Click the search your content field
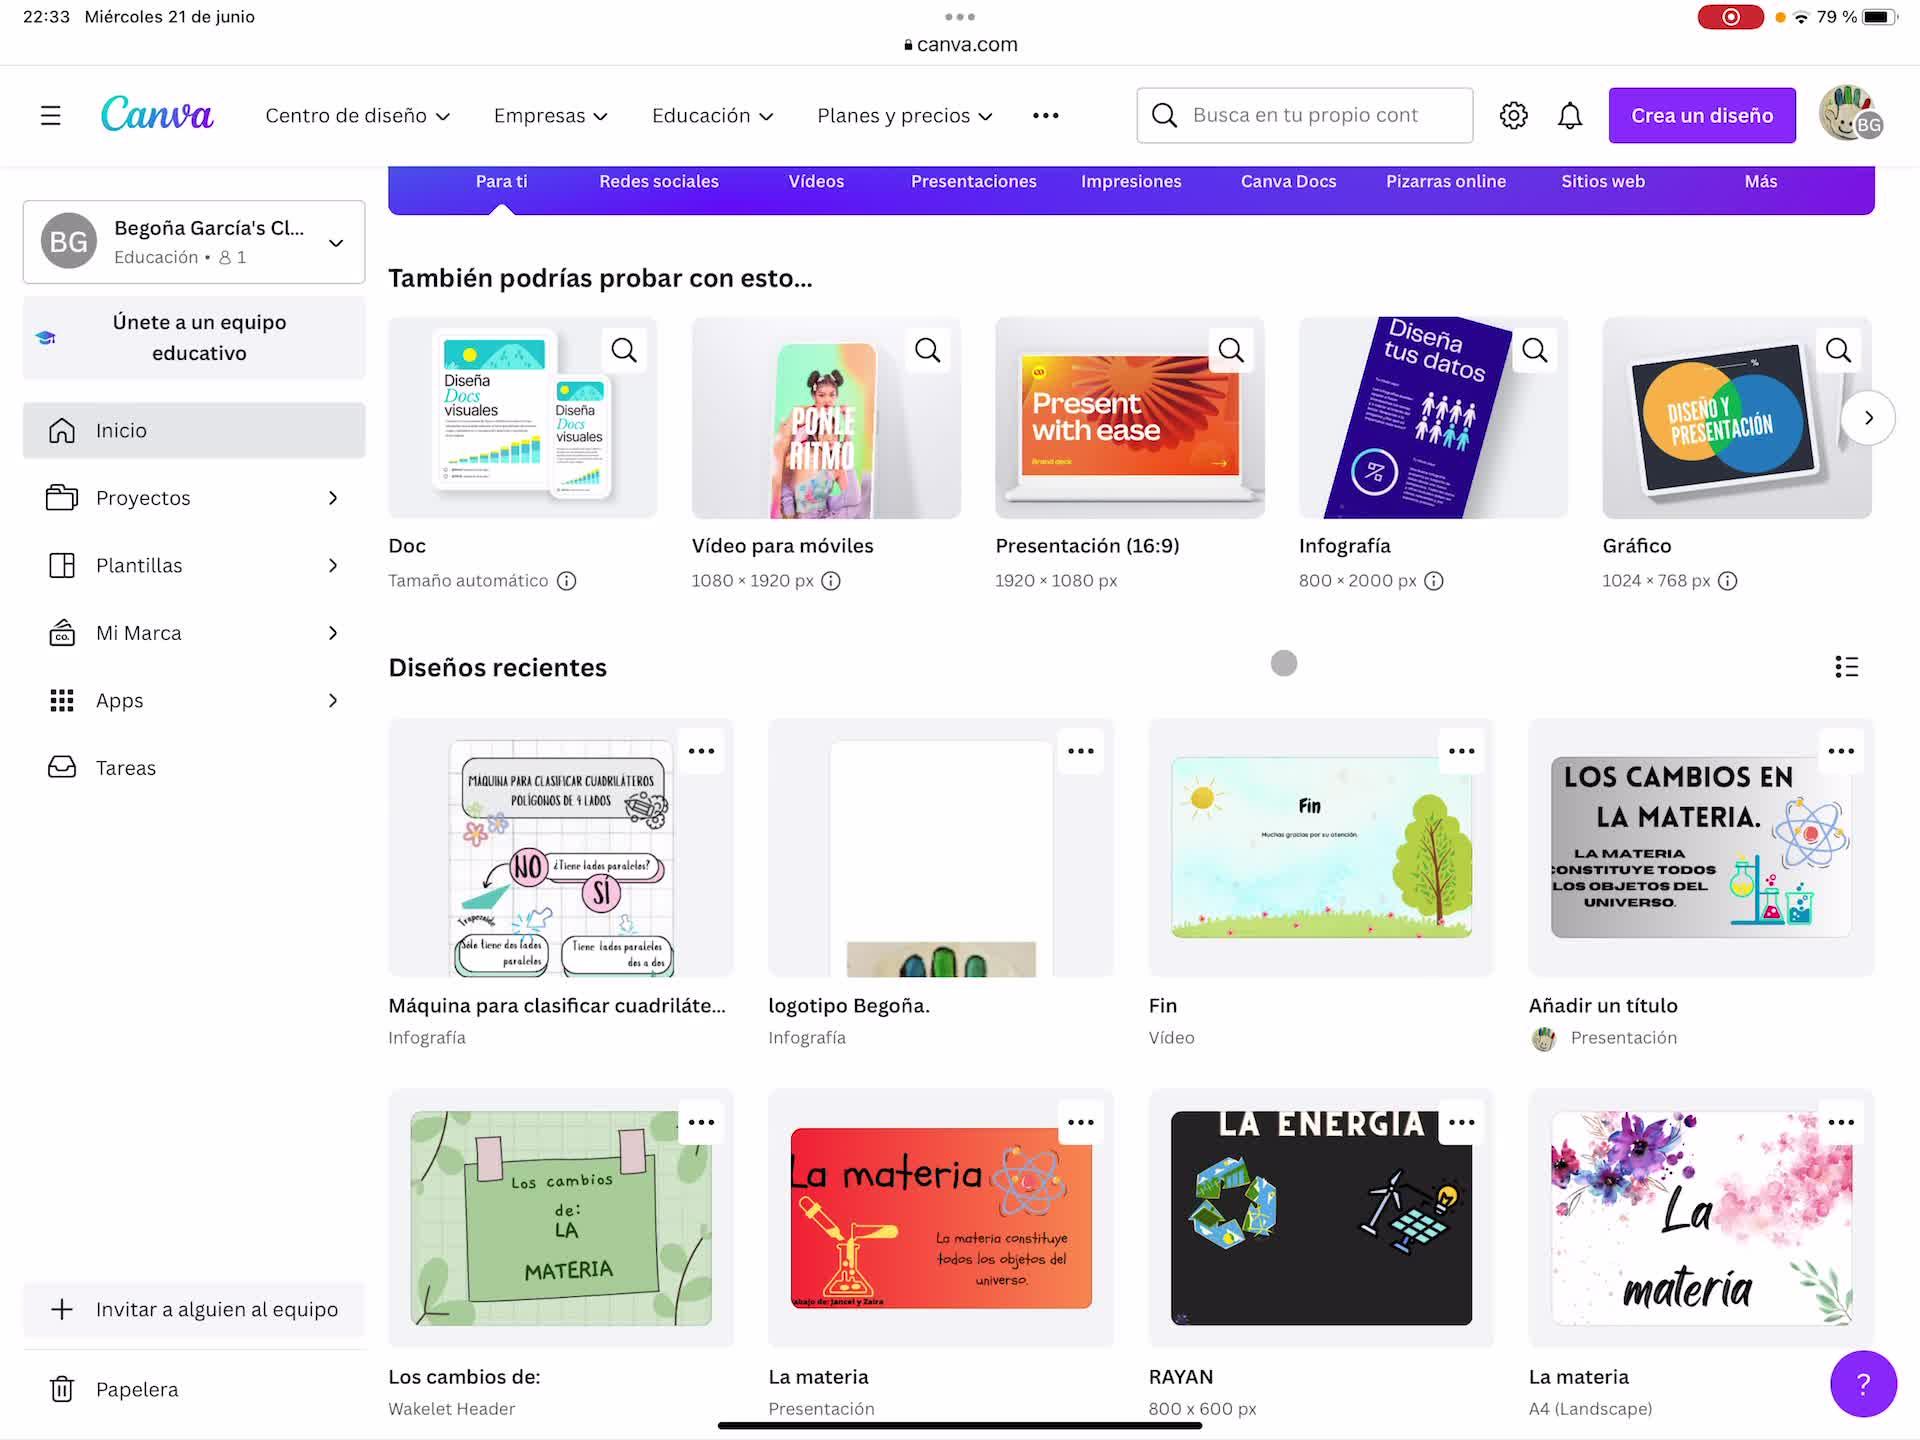The image size is (1920, 1440). pos(1304,116)
